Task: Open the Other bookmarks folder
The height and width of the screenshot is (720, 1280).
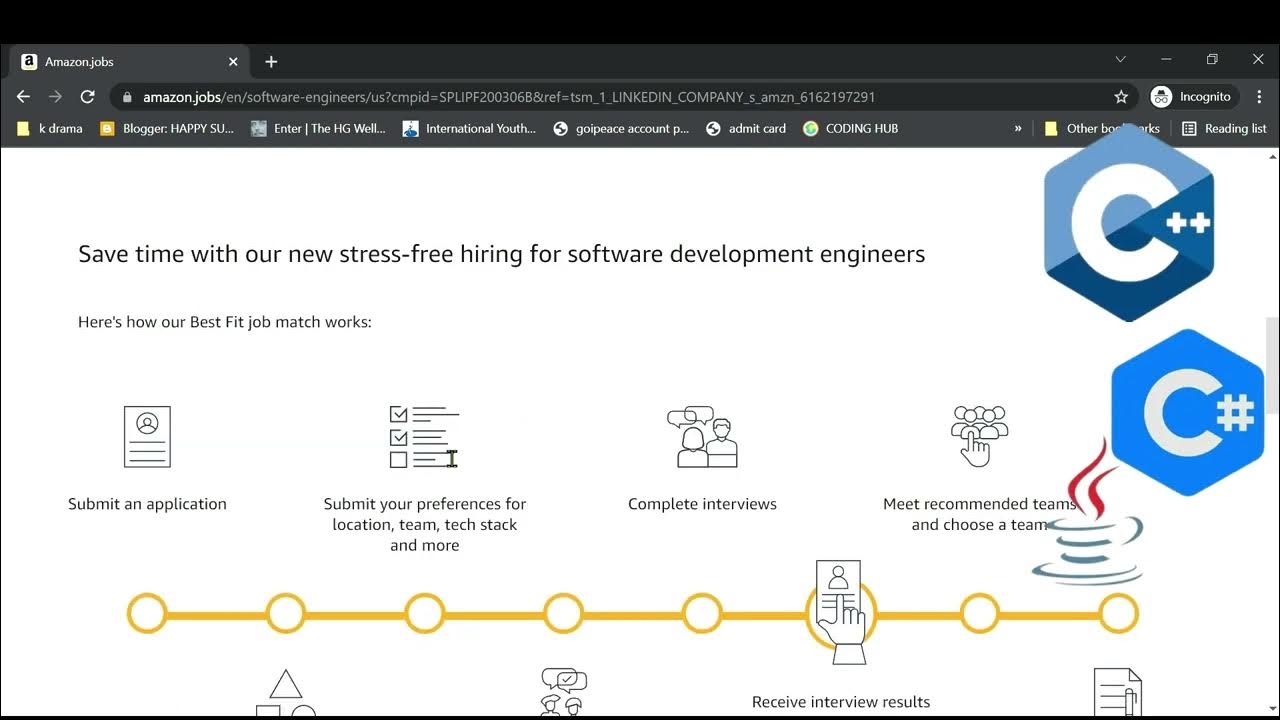Action: tap(1101, 128)
